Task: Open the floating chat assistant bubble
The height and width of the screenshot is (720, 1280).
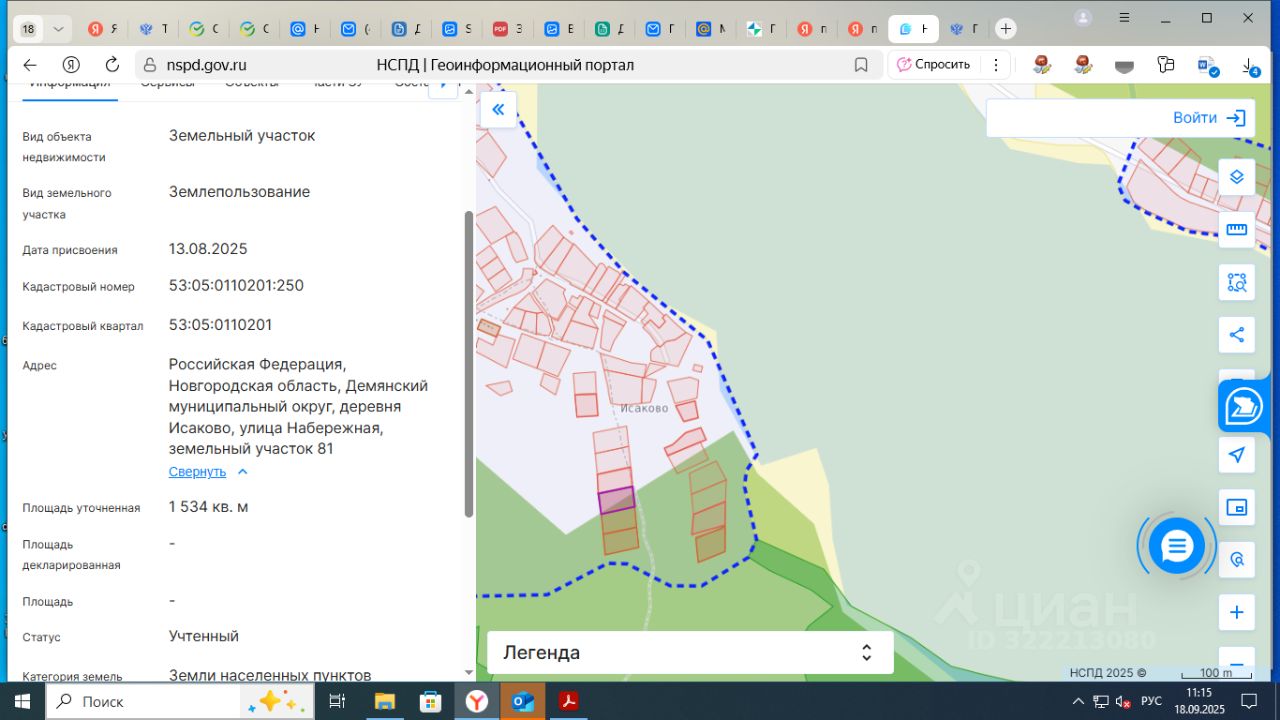Action: click(x=1176, y=546)
